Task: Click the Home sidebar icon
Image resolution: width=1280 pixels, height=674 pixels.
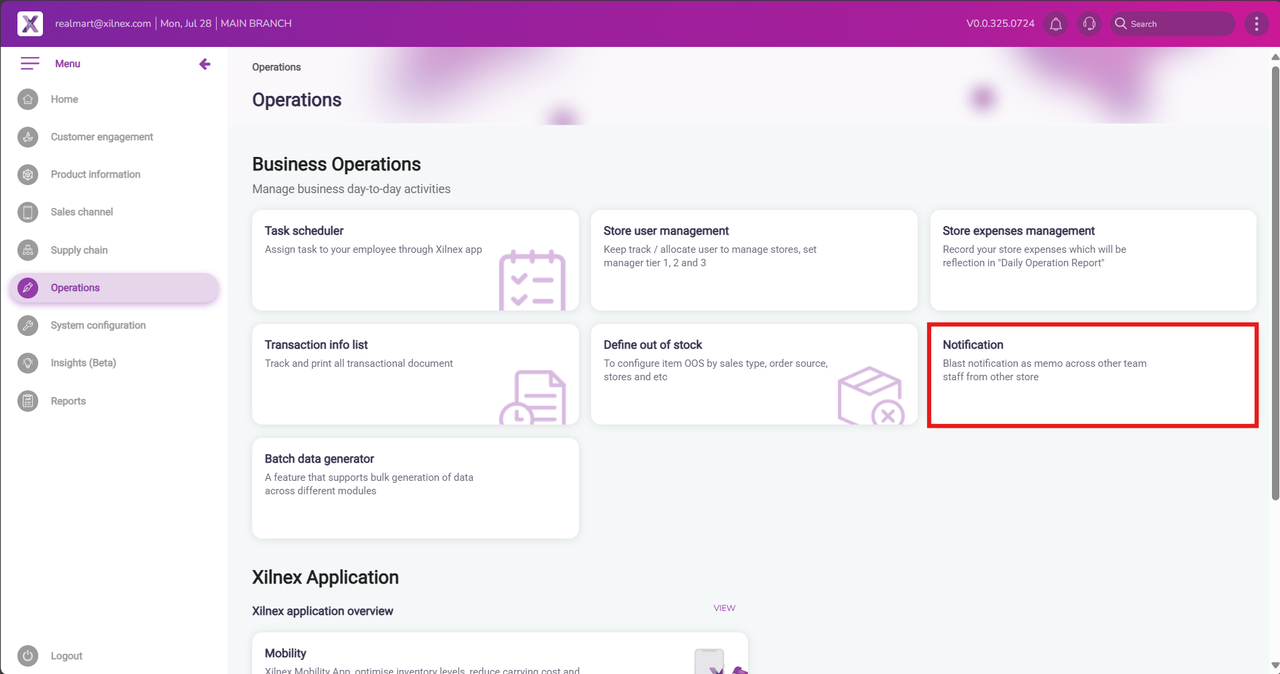Action: coord(28,99)
